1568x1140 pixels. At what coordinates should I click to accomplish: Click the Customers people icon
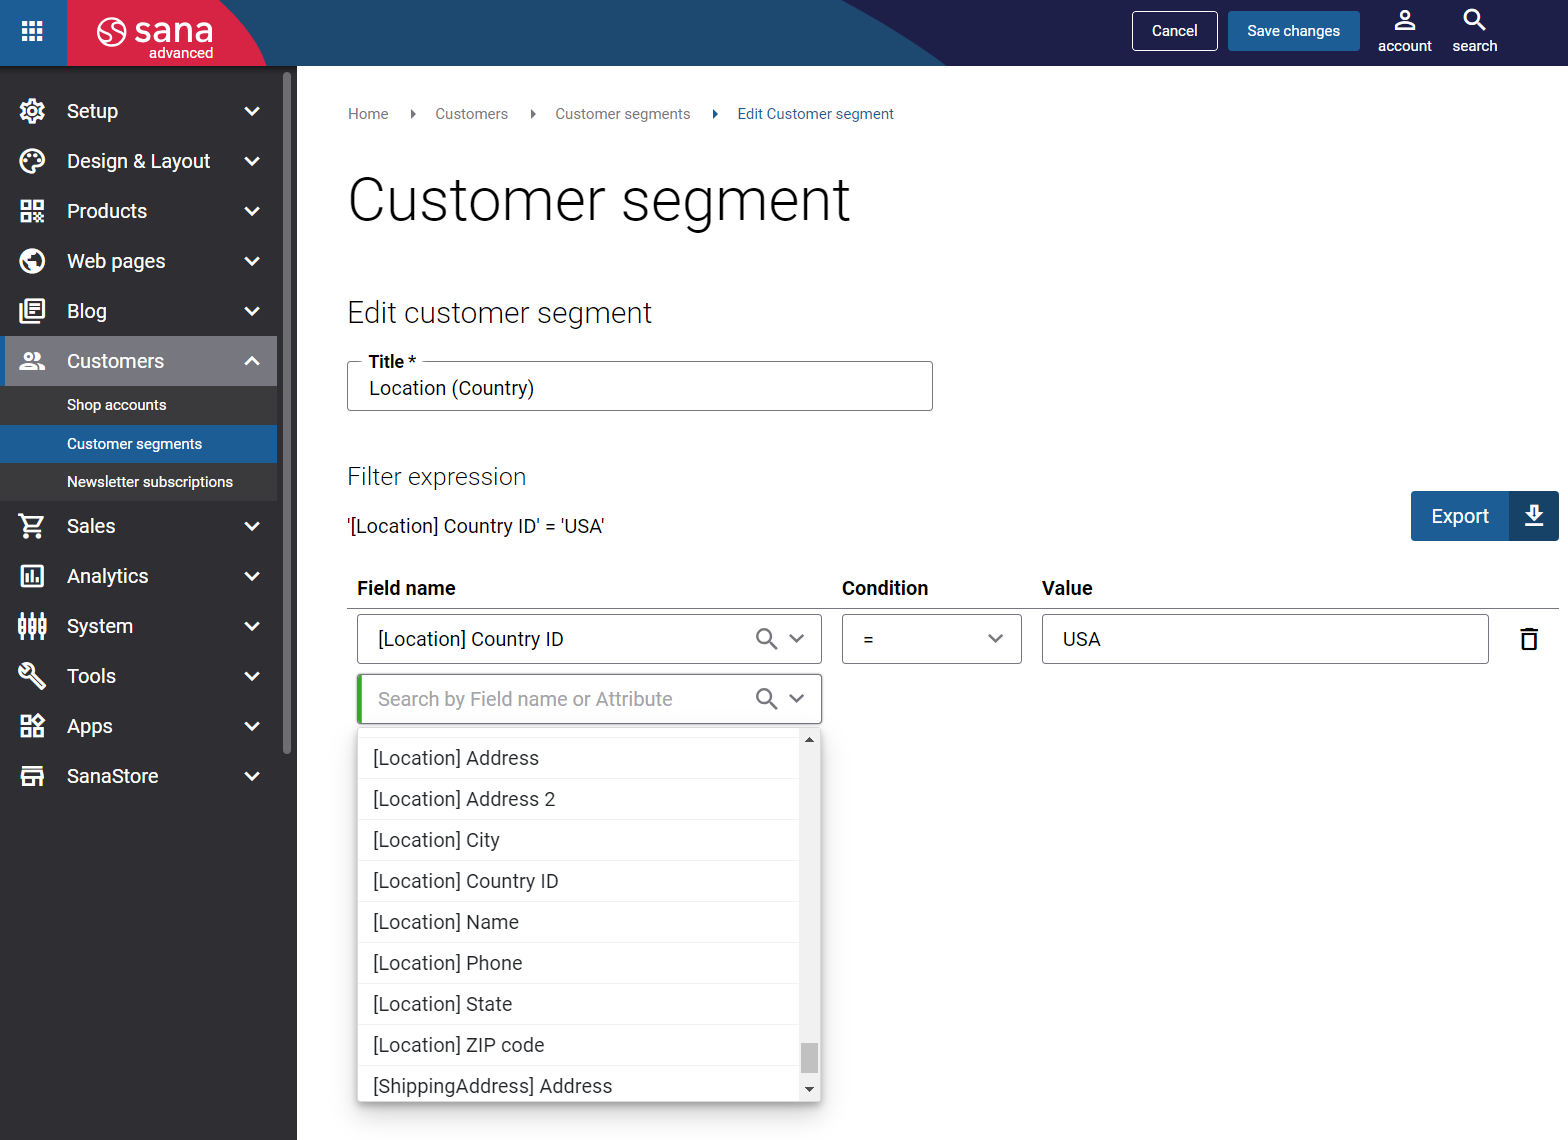tap(32, 361)
